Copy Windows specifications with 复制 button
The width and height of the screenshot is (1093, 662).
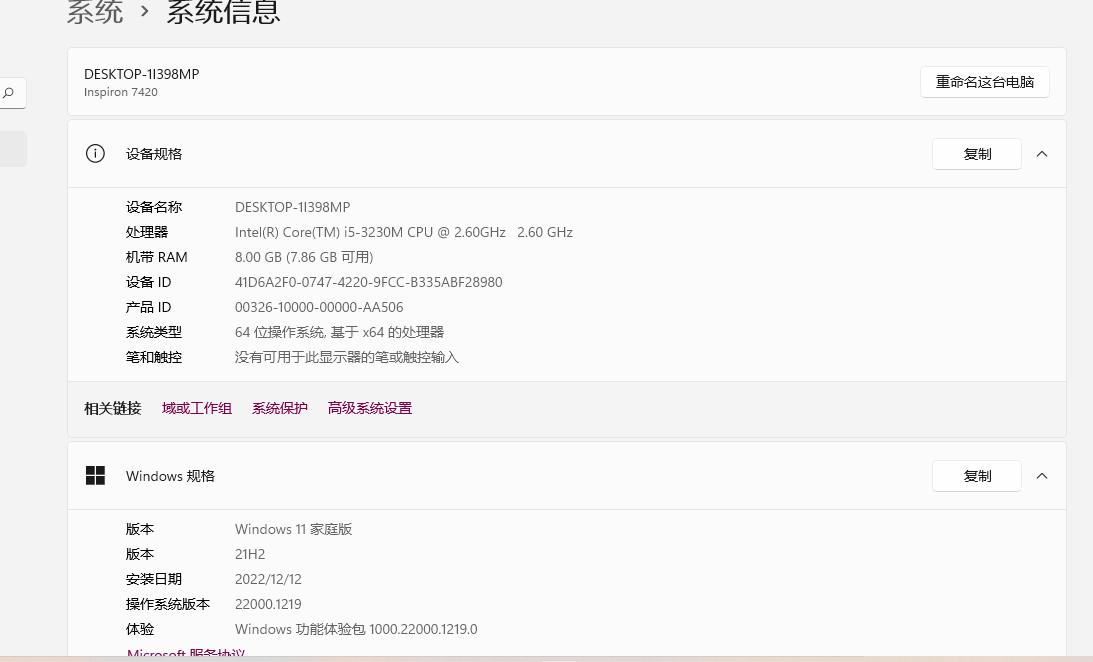pos(977,476)
